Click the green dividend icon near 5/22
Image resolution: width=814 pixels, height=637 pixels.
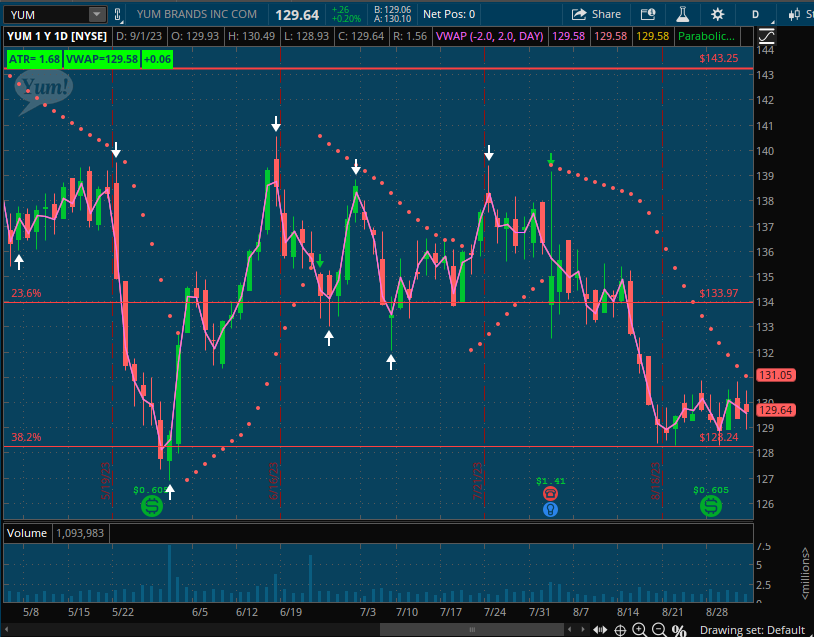tap(152, 506)
